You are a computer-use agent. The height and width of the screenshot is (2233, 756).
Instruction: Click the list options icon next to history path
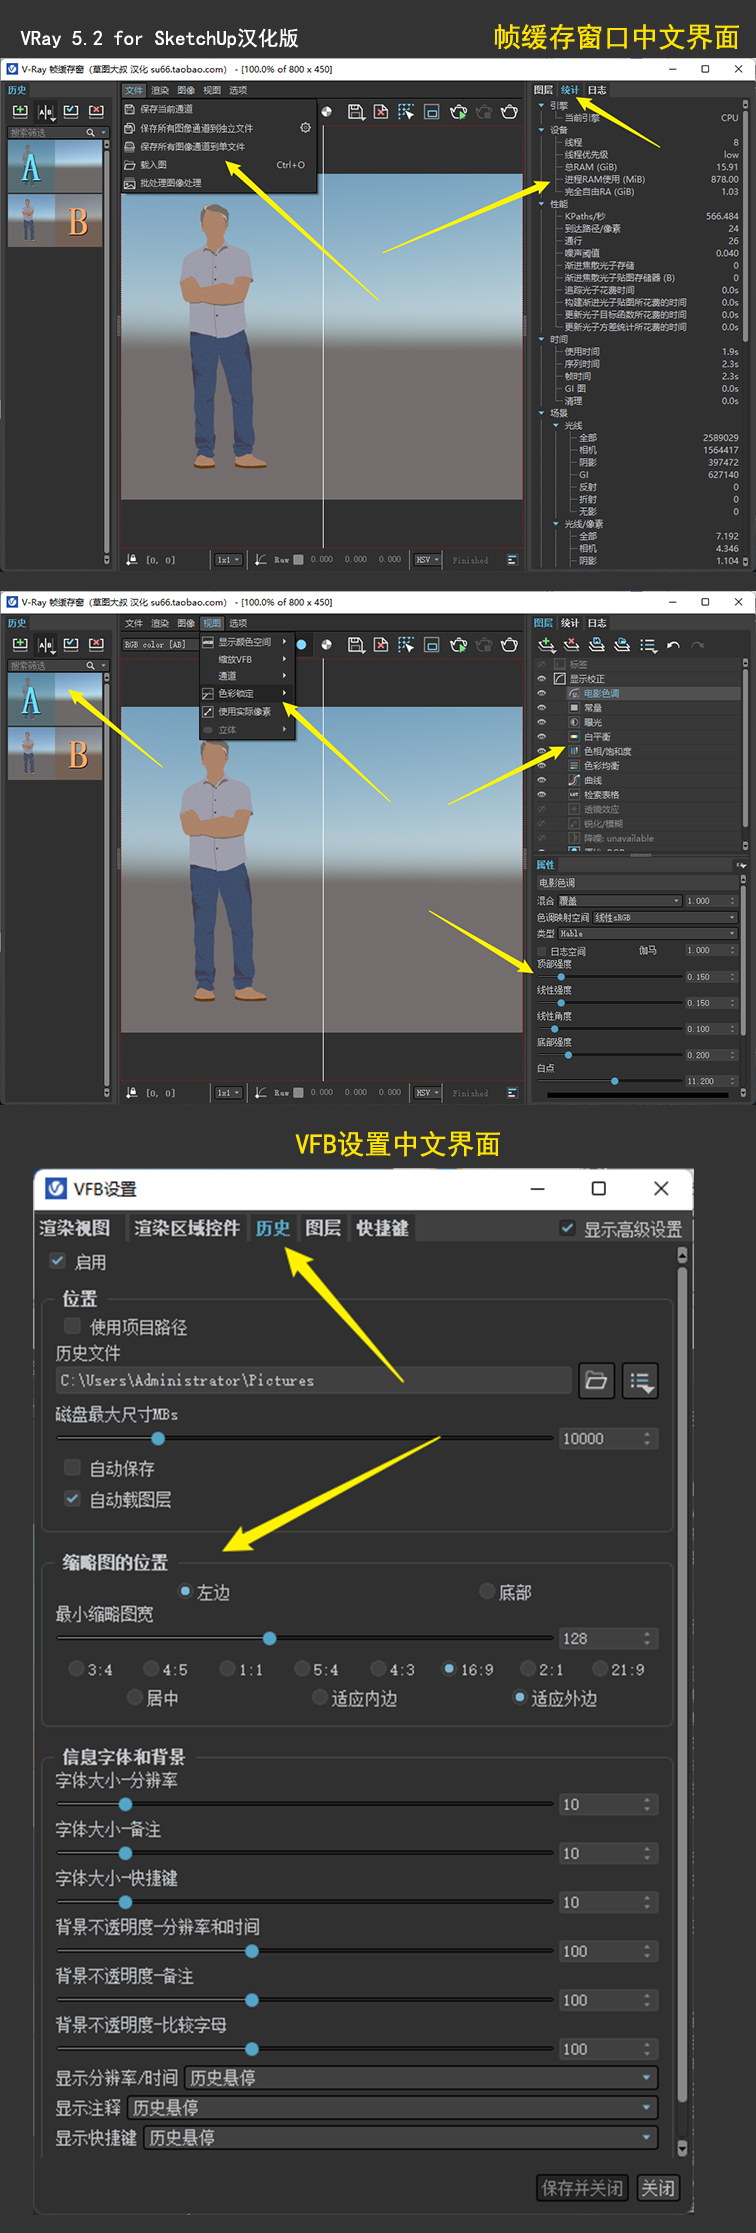click(640, 1381)
